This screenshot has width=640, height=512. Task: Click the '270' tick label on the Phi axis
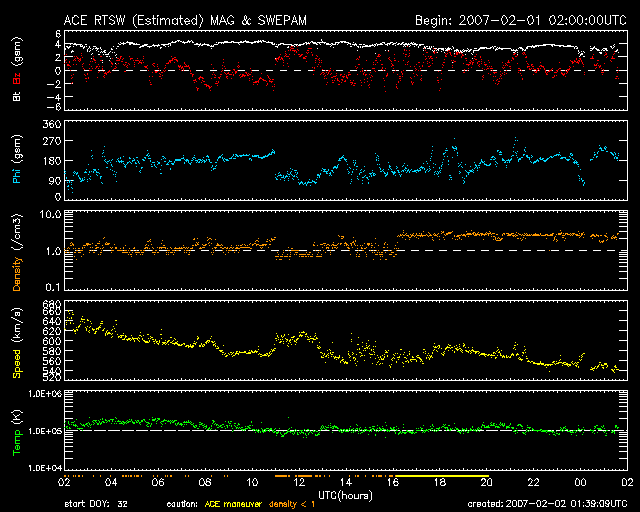[x=52, y=141]
